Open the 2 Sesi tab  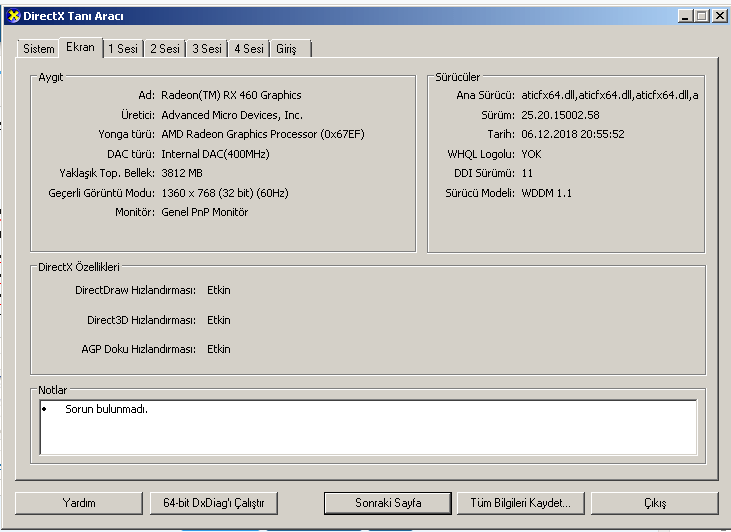point(165,48)
